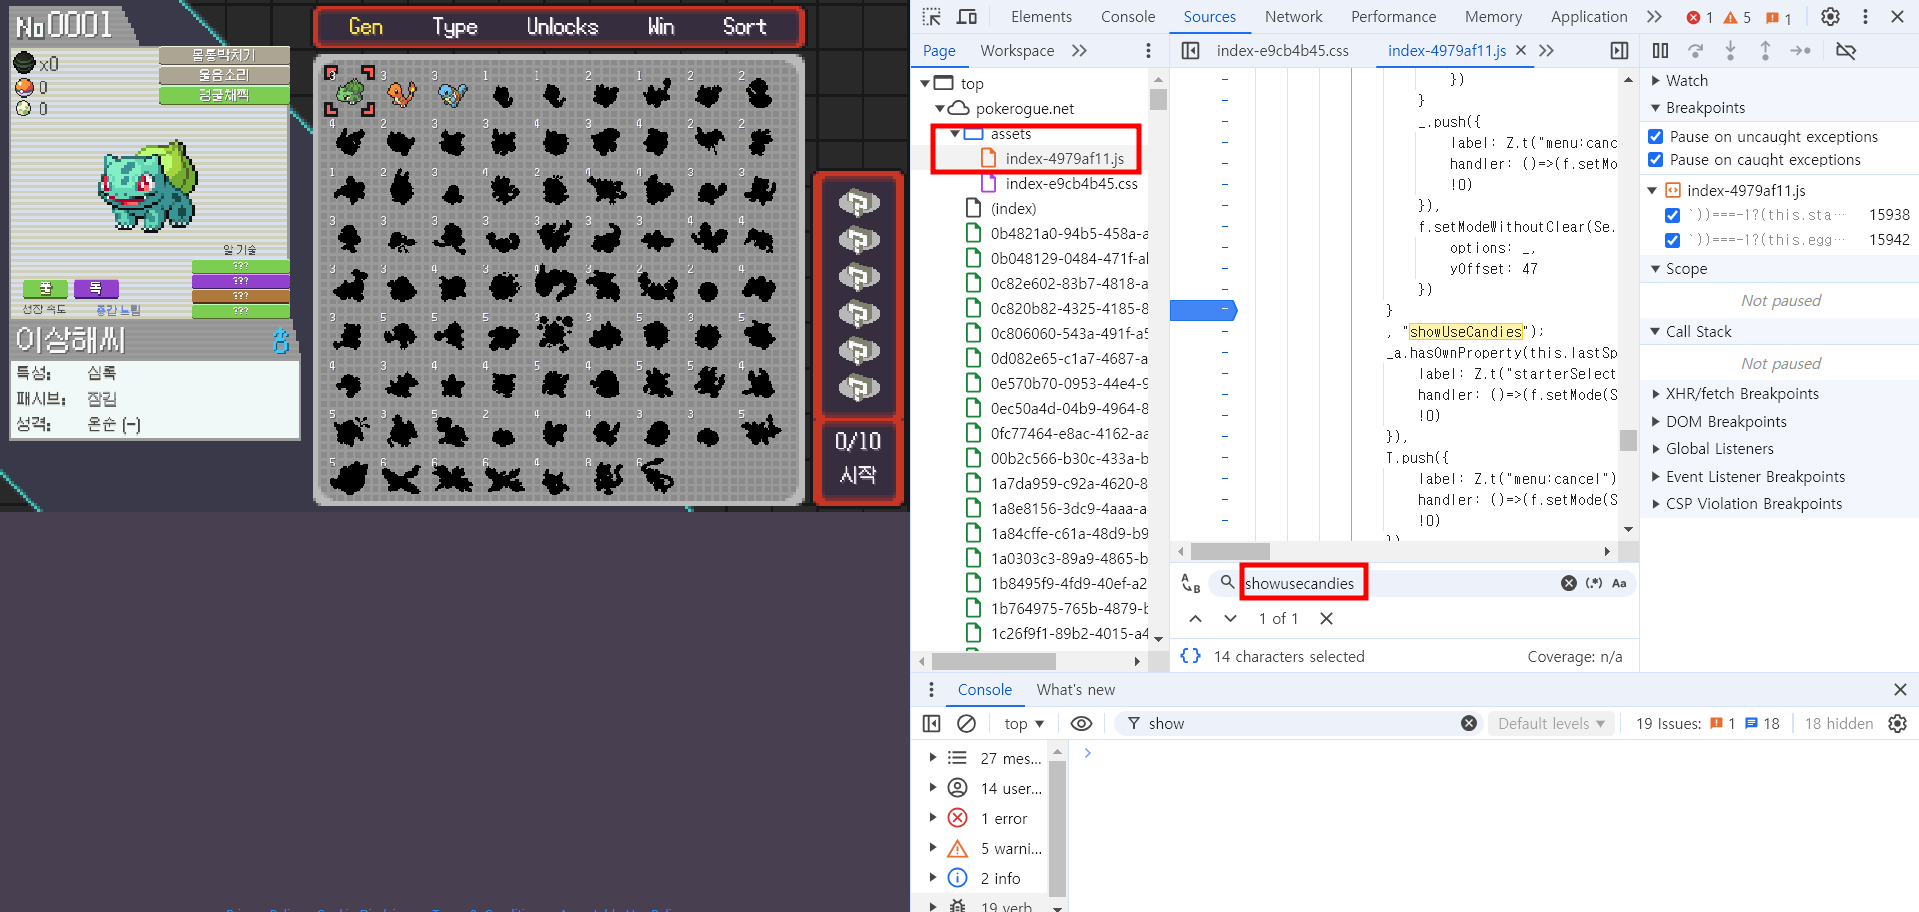
Task: Toggle the console sidebar panel
Action: tap(931, 723)
